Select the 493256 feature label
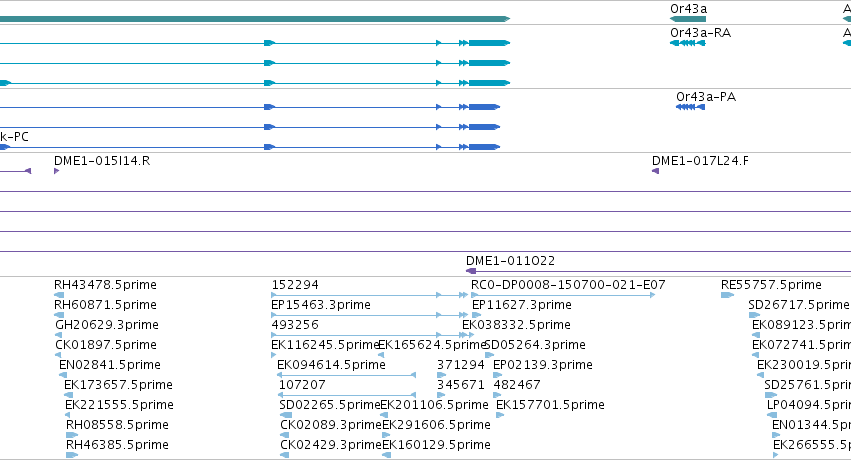 (x=295, y=325)
